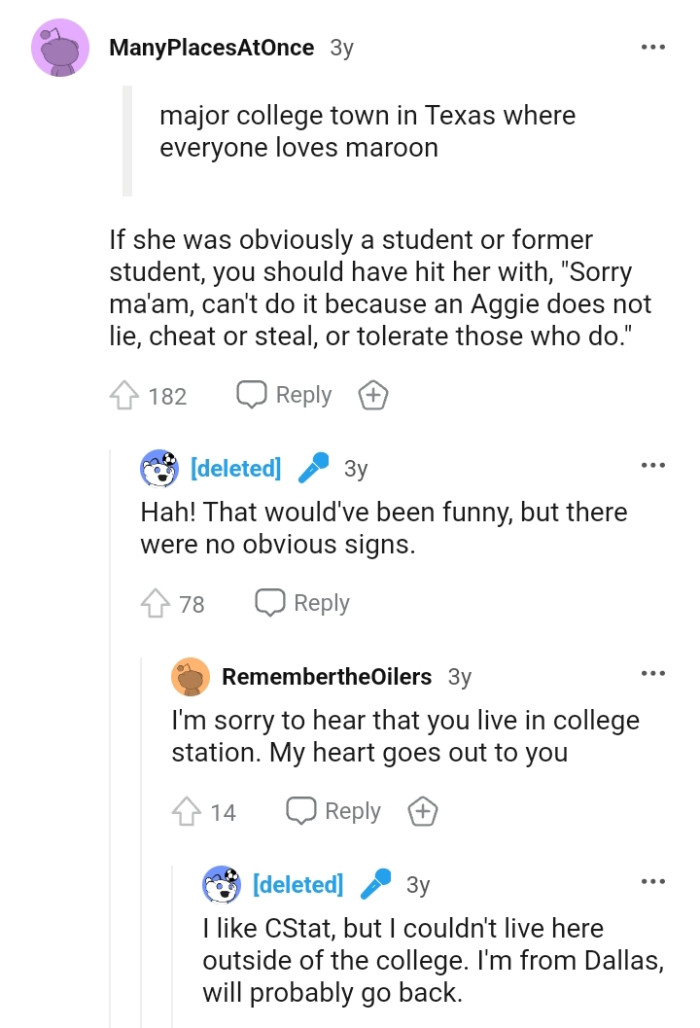Click the speech bubble Reply icon under the 78-point comment
Screen dimensions: 700x1028
(x=269, y=602)
